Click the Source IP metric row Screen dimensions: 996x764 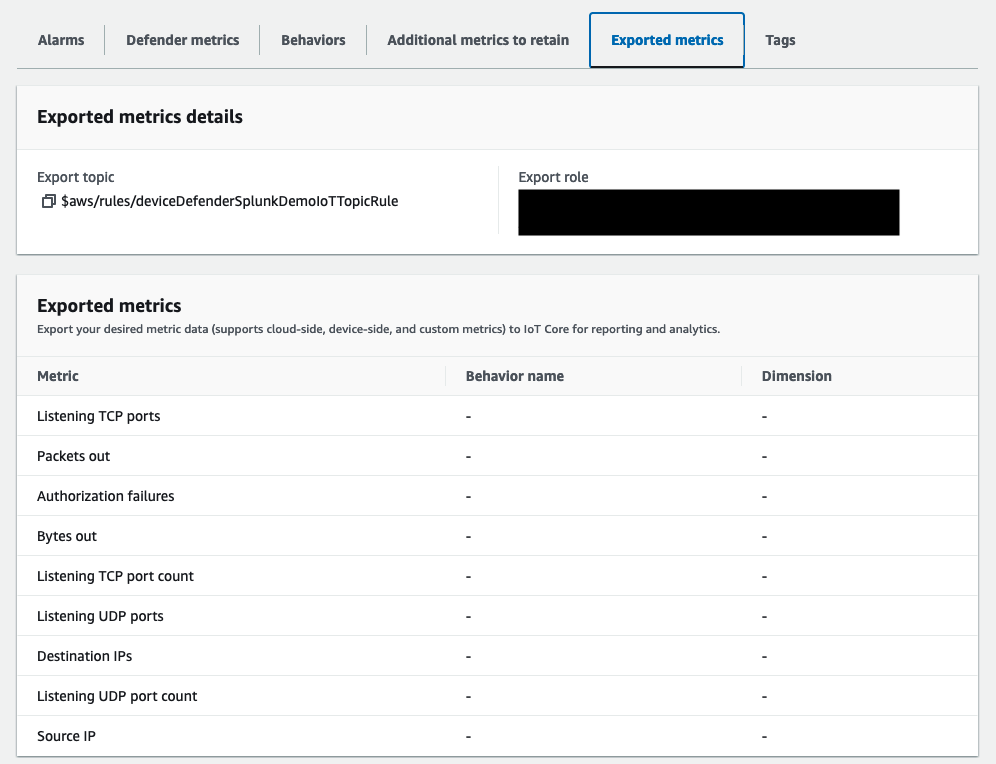click(66, 735)
